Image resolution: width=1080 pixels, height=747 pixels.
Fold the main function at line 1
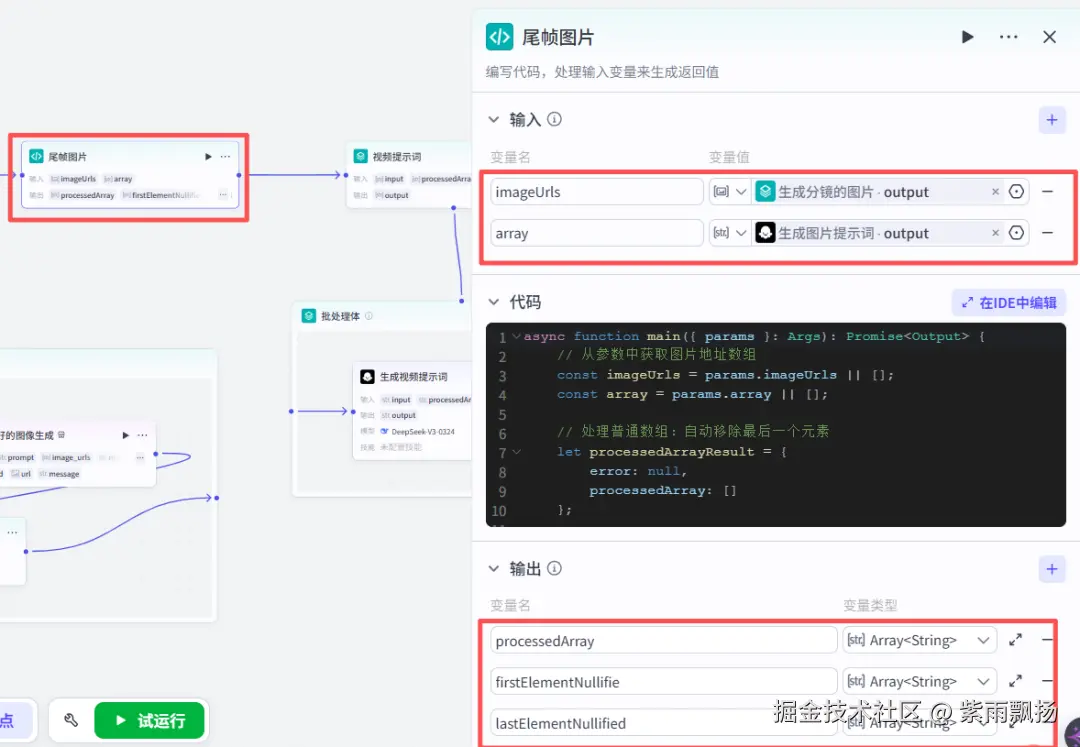point(517,336)
